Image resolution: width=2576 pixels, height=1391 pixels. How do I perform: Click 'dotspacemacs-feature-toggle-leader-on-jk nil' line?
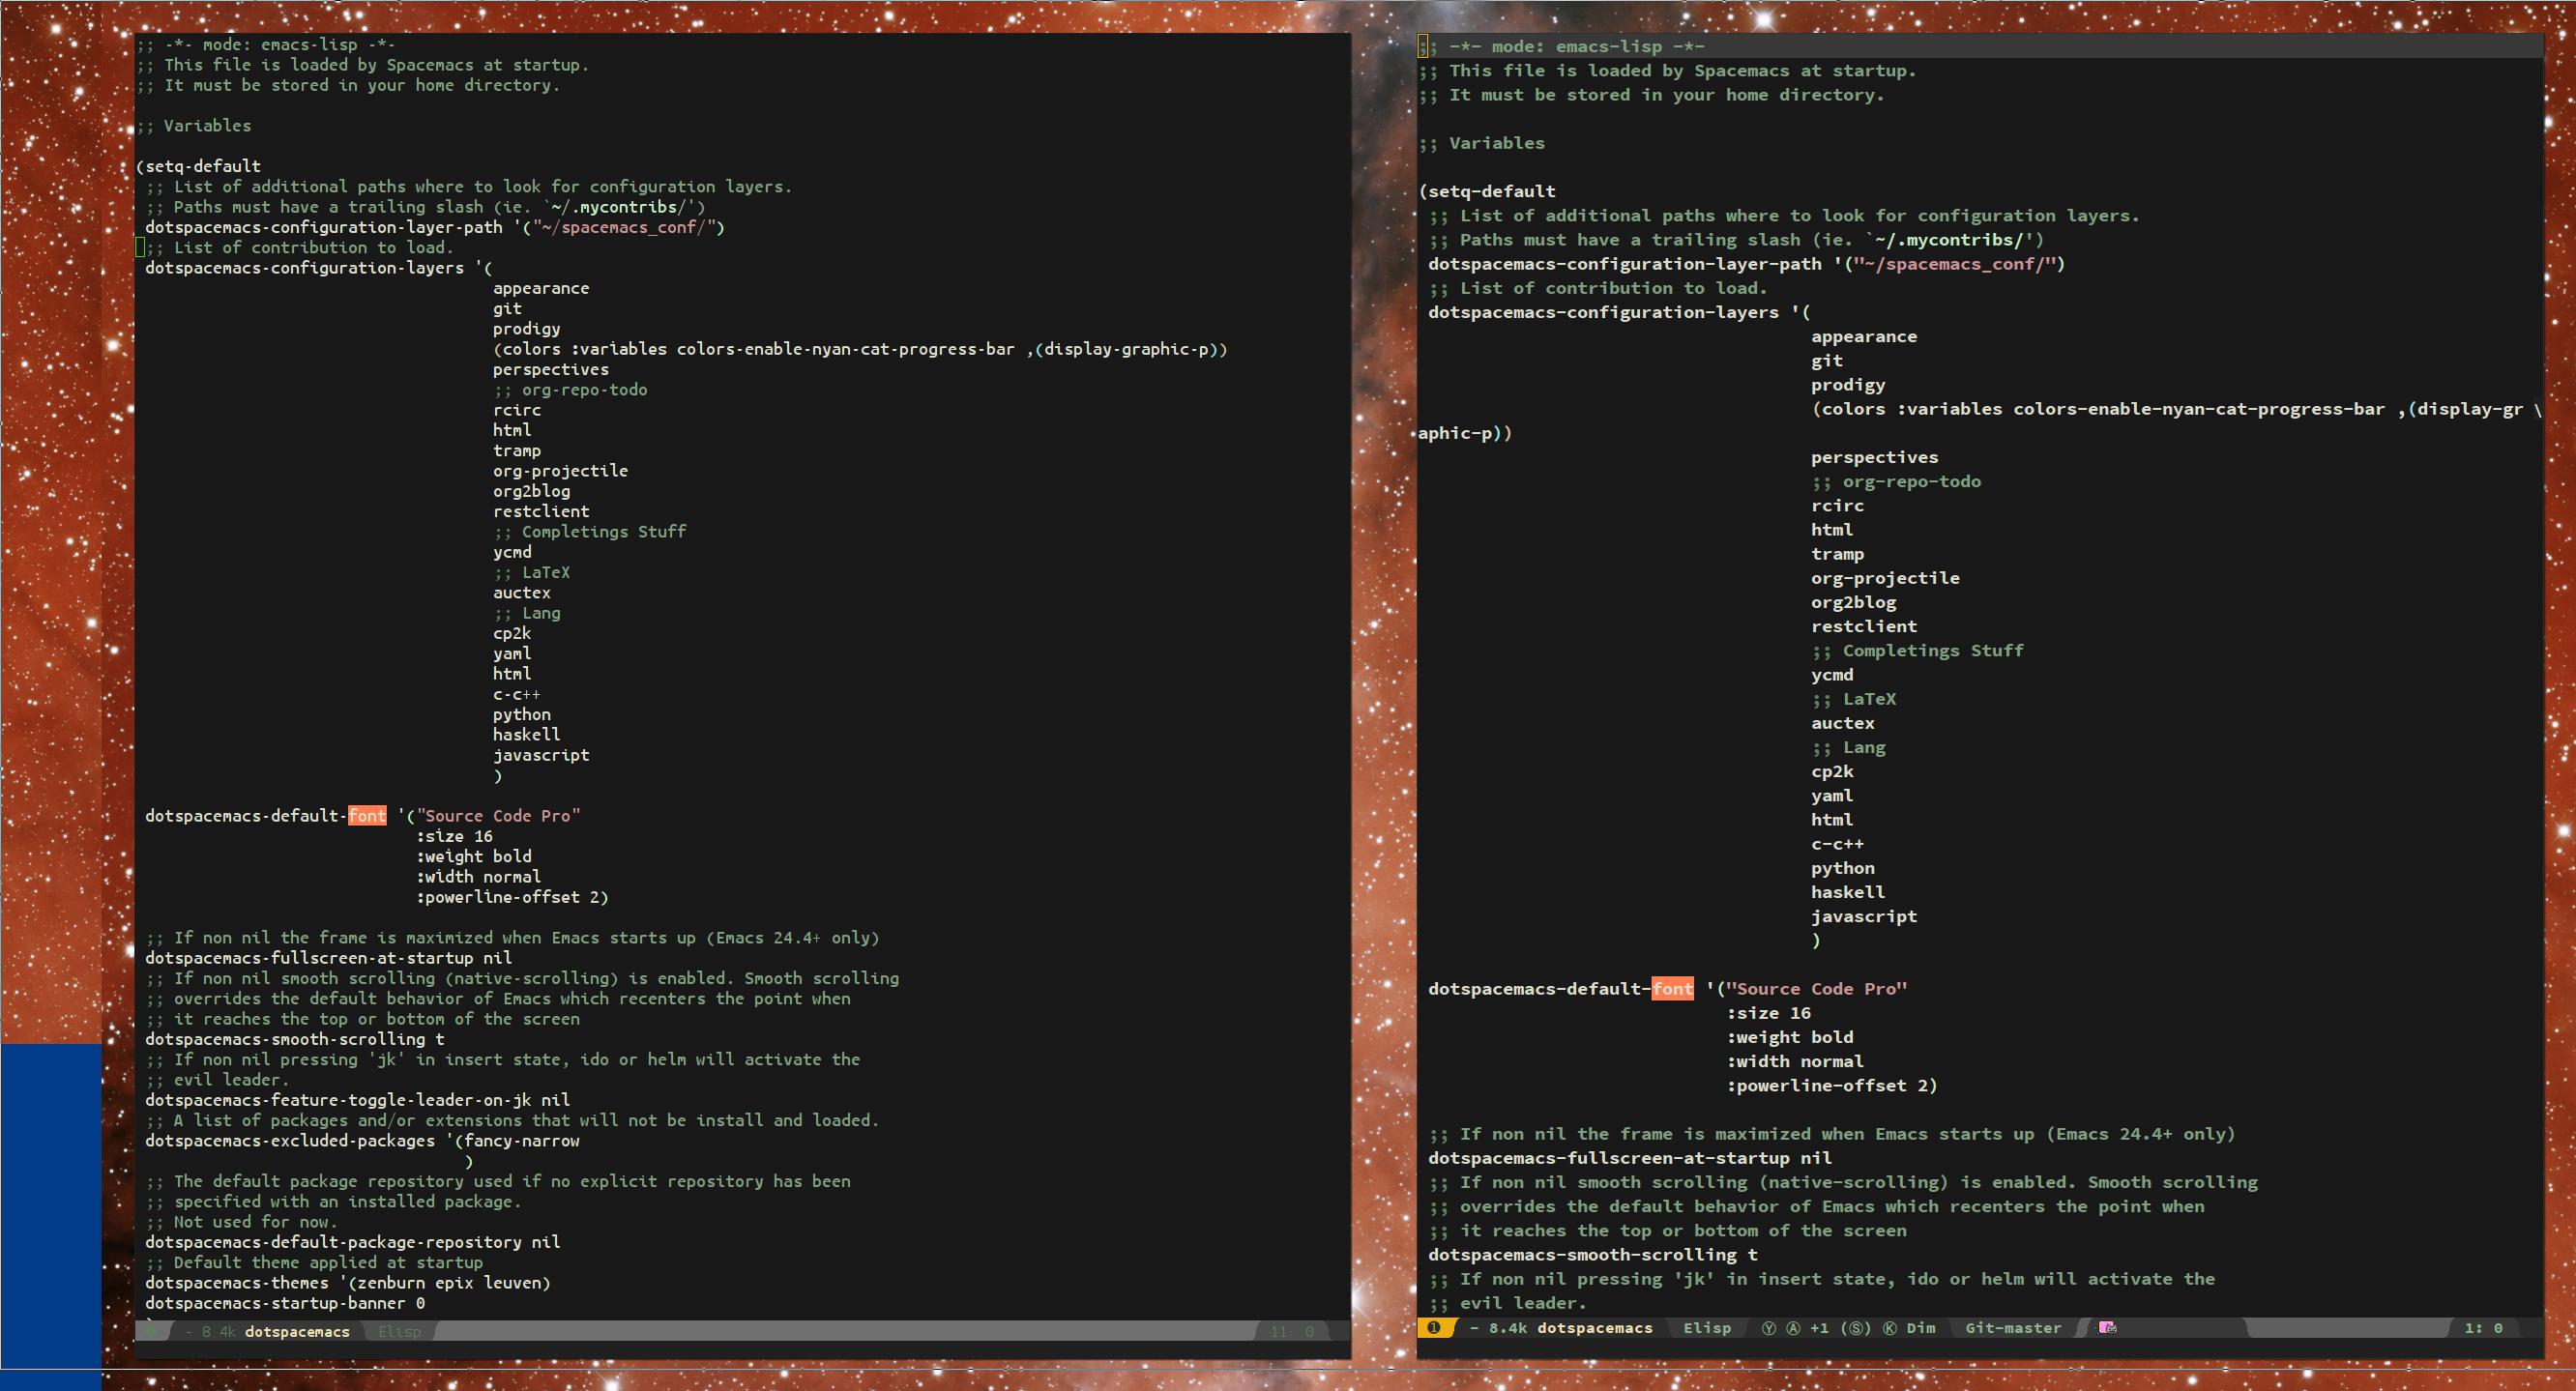358,1100
